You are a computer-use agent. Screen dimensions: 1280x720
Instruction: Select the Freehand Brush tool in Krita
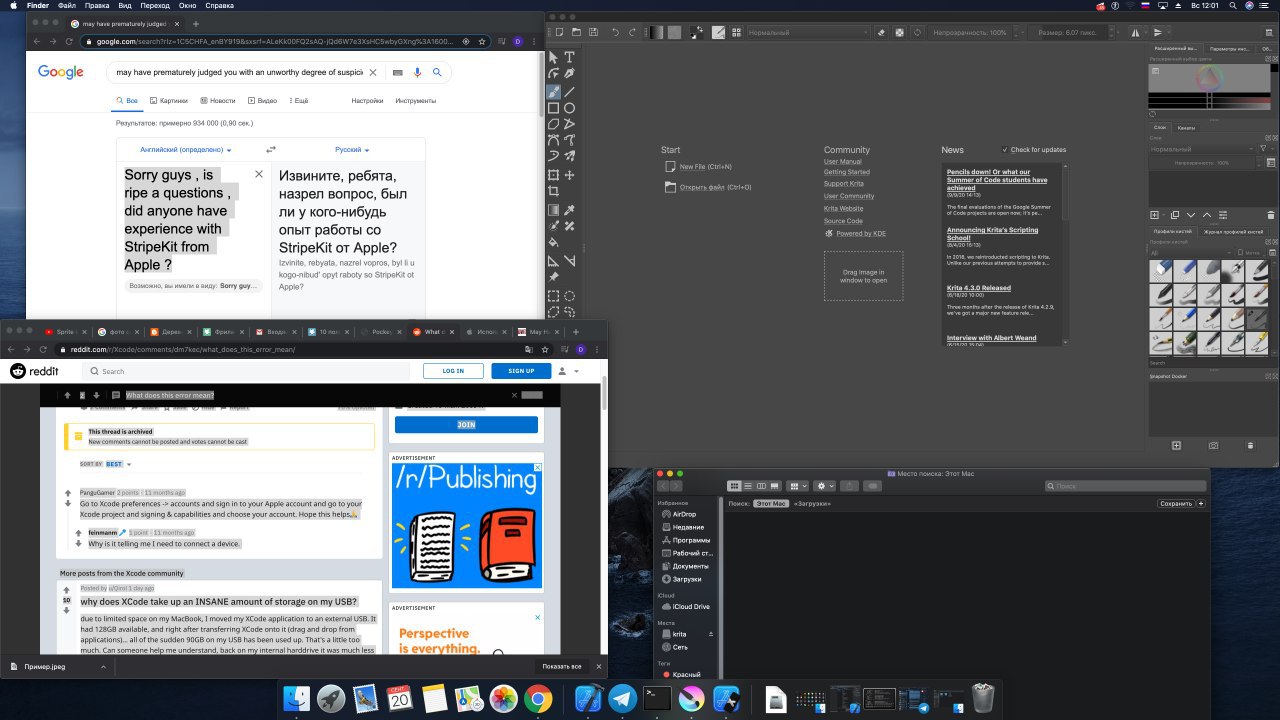coord(553,91)
